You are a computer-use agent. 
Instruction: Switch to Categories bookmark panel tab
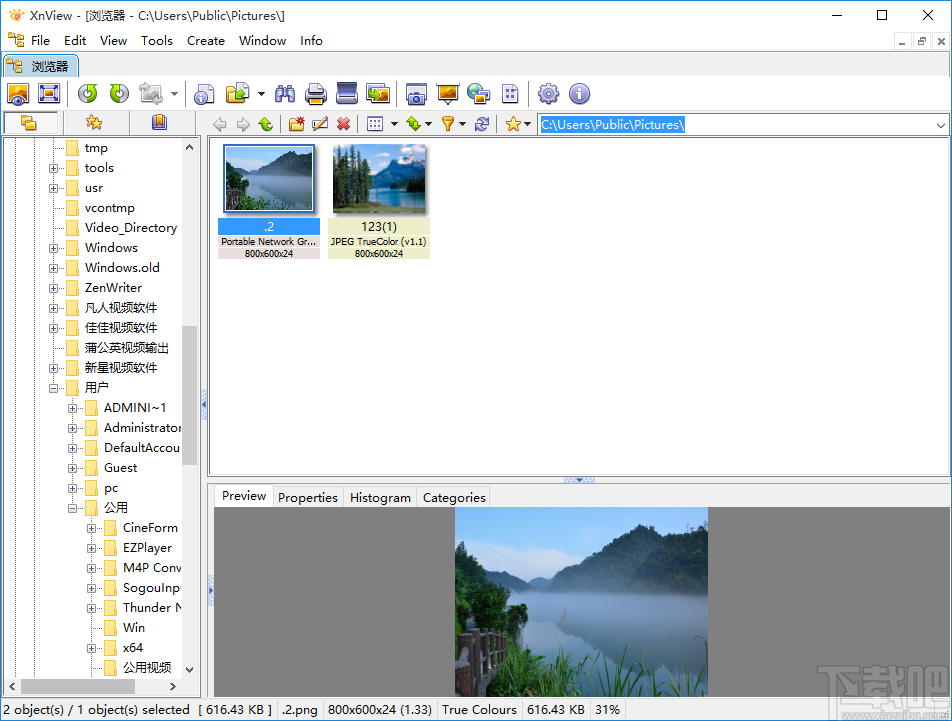[159, 123]
